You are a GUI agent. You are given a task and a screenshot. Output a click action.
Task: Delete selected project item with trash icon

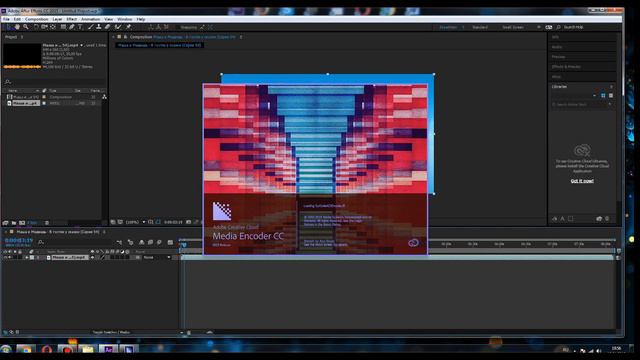click(47, 223)
